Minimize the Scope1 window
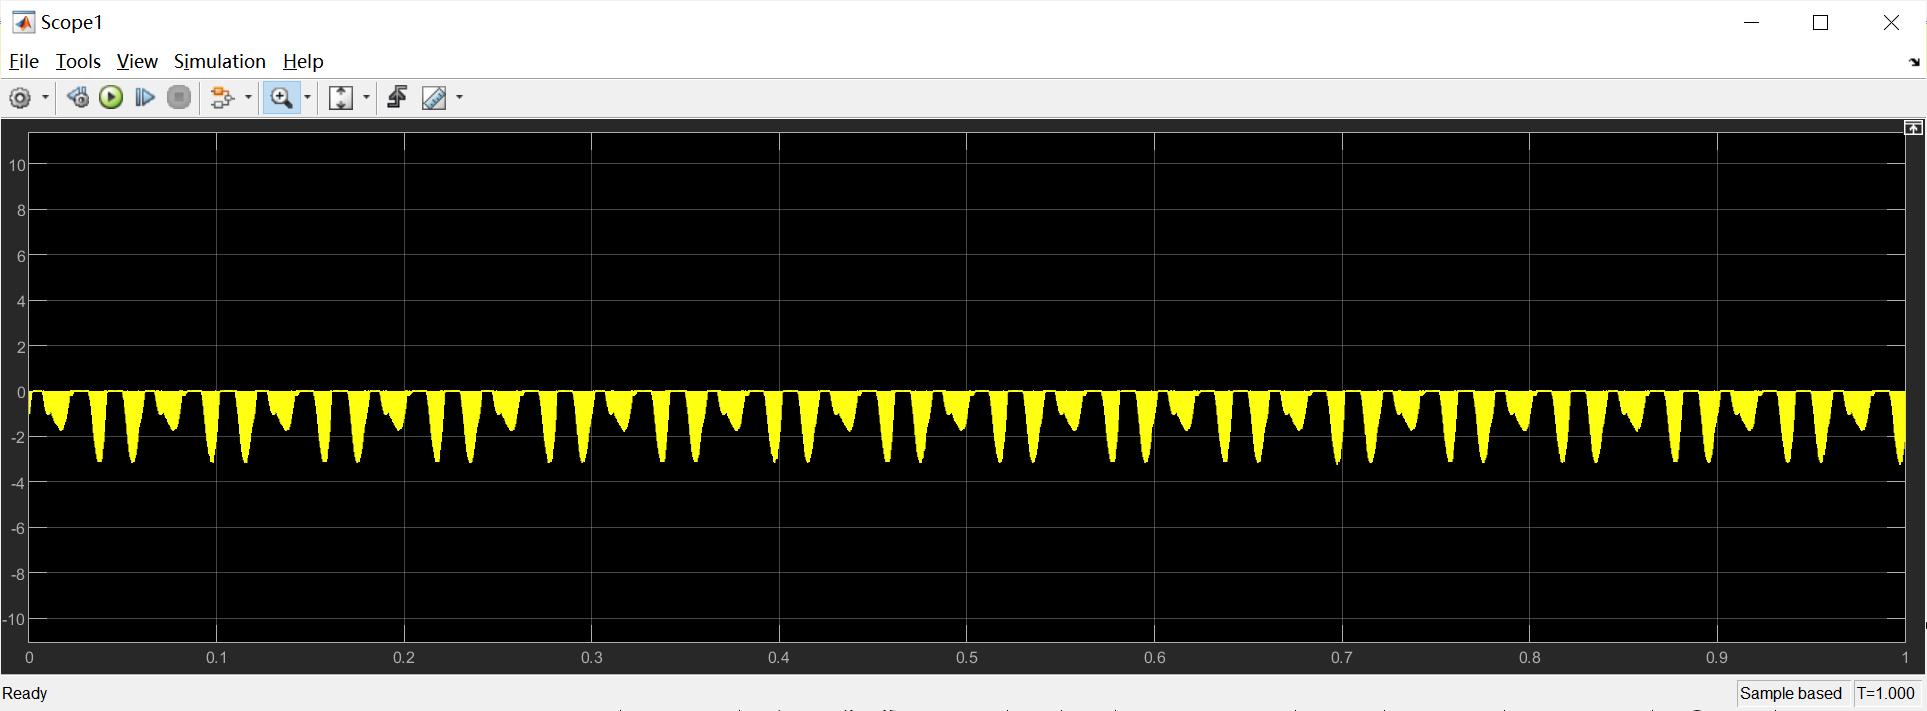 click(x=1751, y=22)
